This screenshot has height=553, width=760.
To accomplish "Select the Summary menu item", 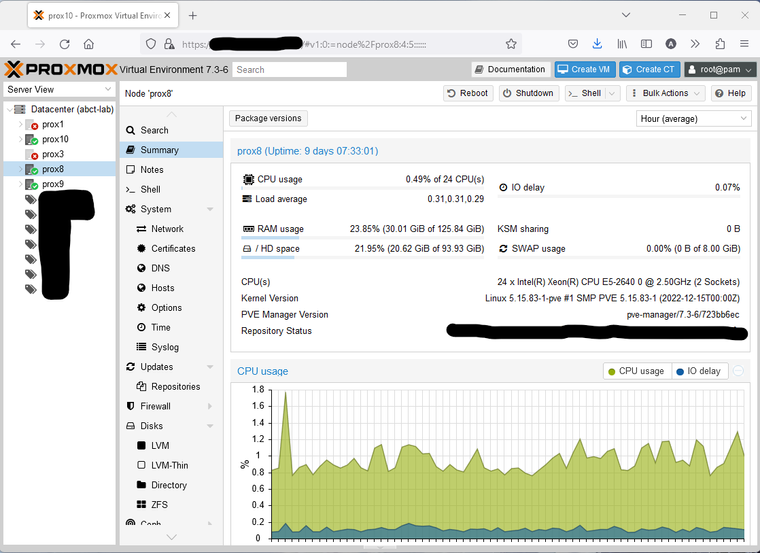I will [x=159, y=150].
